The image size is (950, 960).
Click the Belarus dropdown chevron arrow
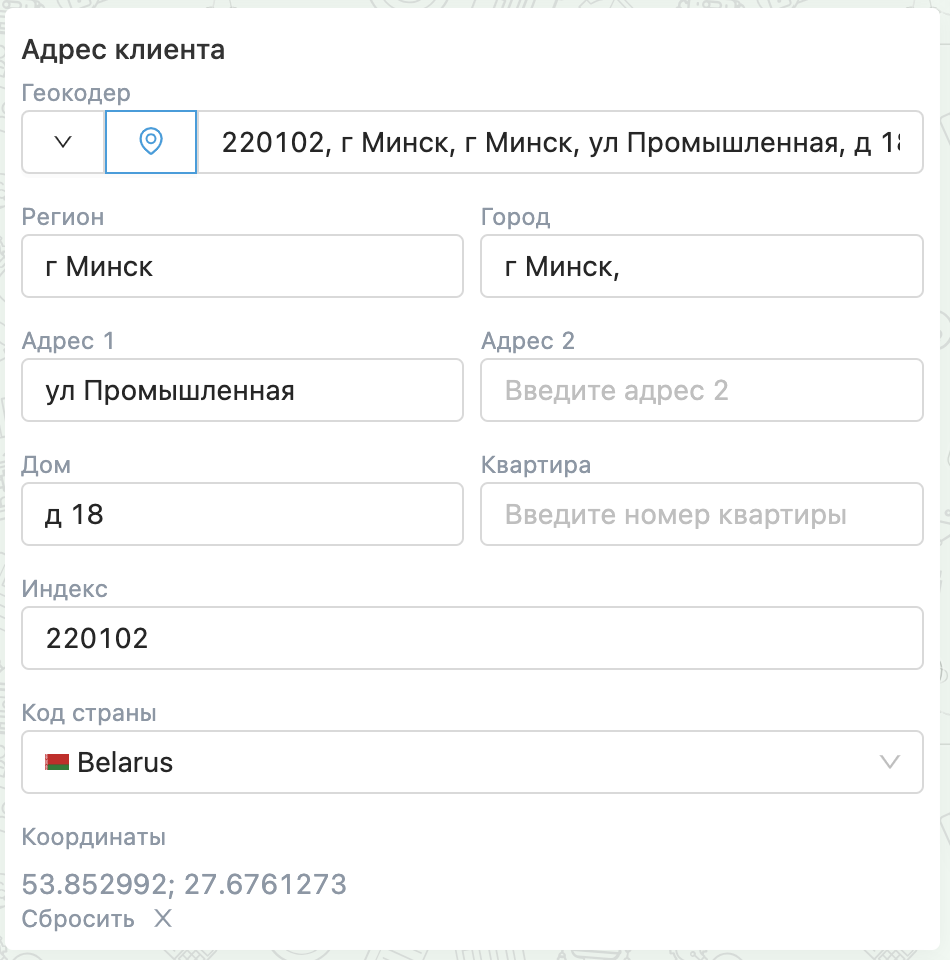click(889, 762)
